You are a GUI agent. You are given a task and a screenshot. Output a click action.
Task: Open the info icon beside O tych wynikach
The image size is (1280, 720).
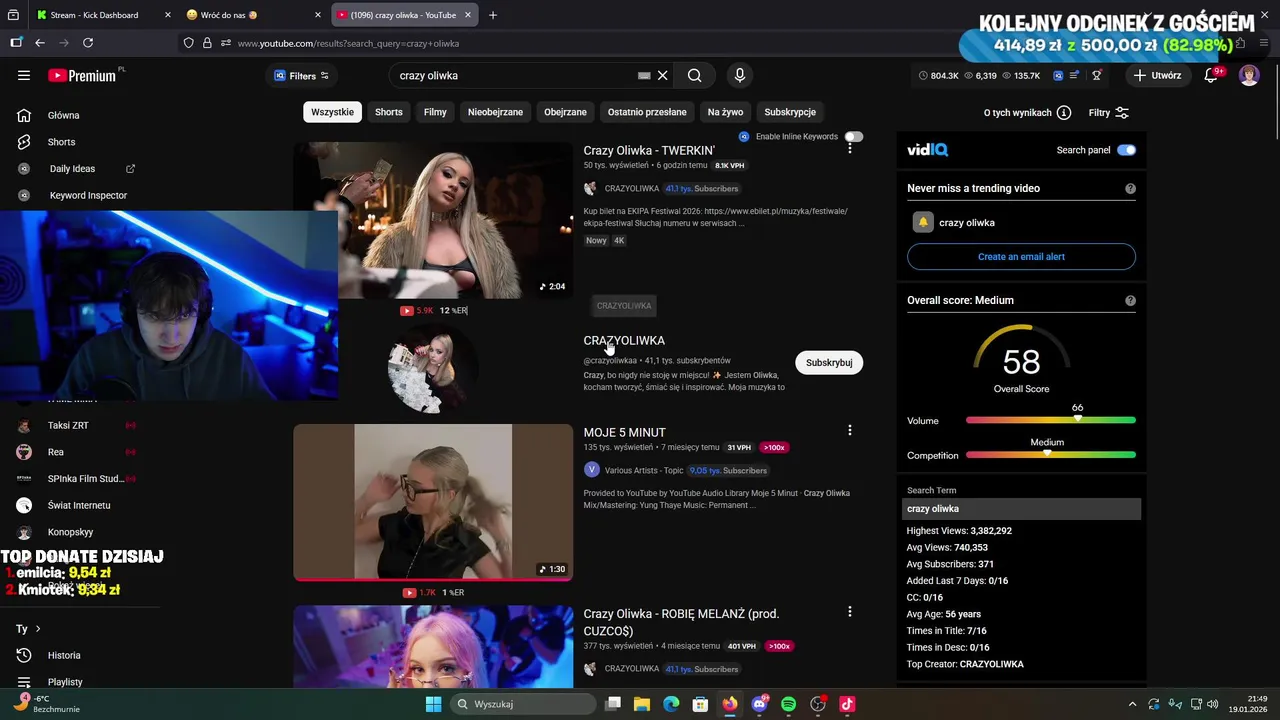[x=1064, y=113]
